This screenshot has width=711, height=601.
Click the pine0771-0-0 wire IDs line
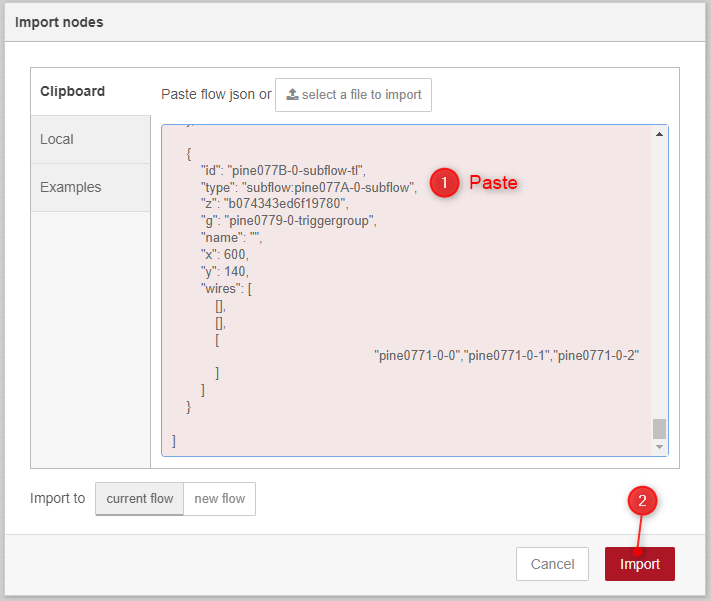[506, 355]
